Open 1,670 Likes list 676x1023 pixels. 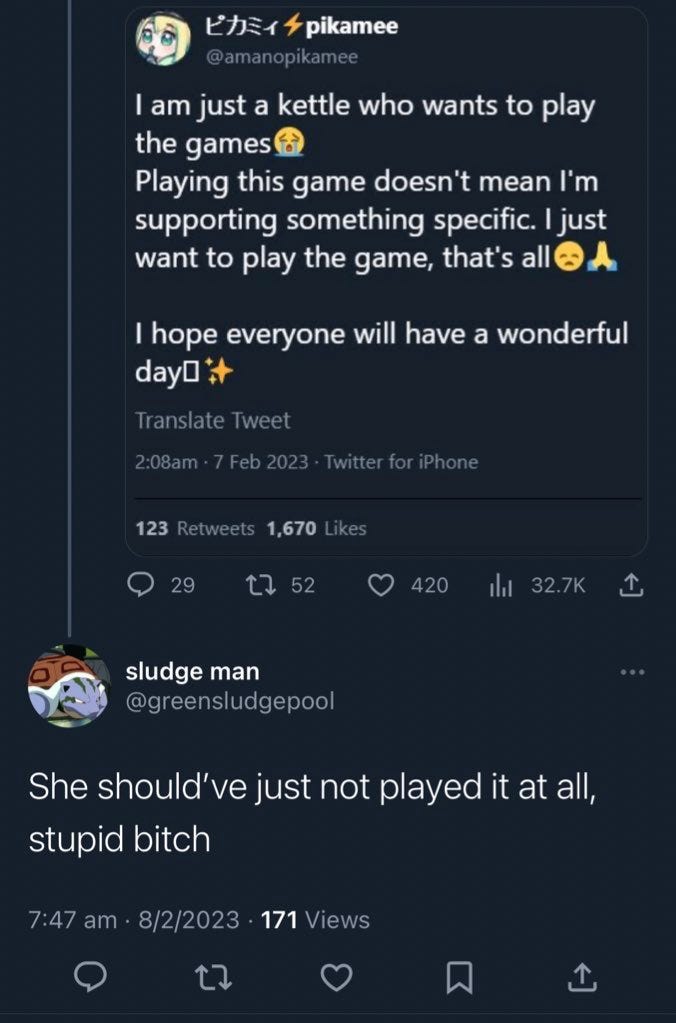pos(316,528)
